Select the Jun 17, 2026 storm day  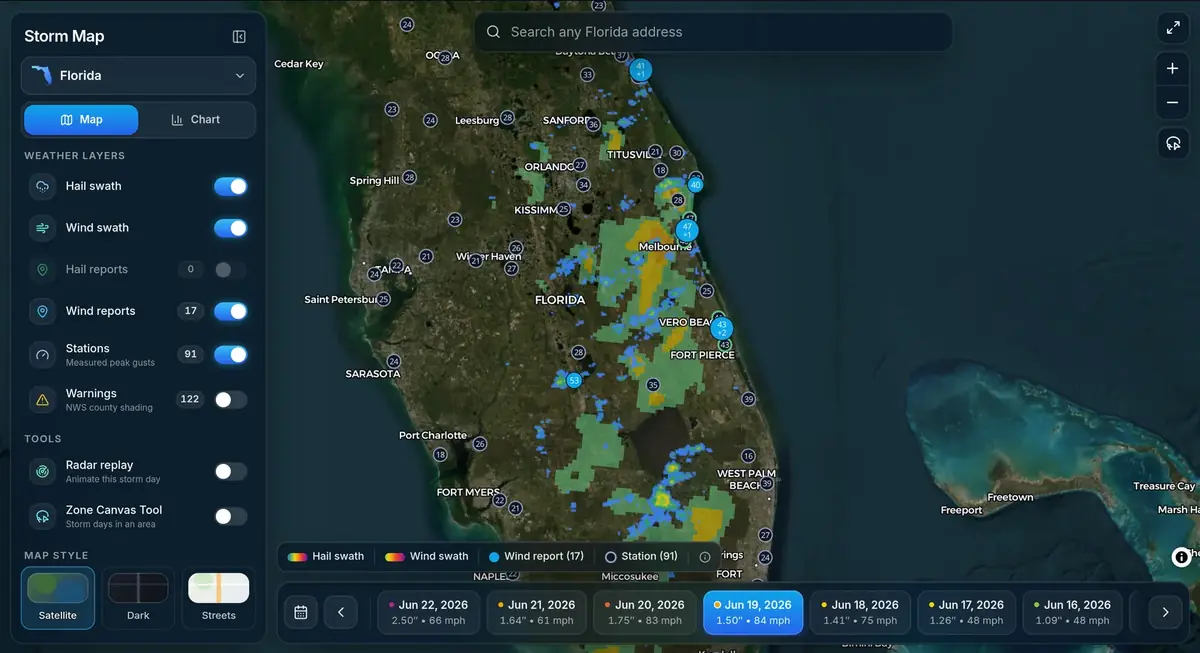tap(967, 612)
